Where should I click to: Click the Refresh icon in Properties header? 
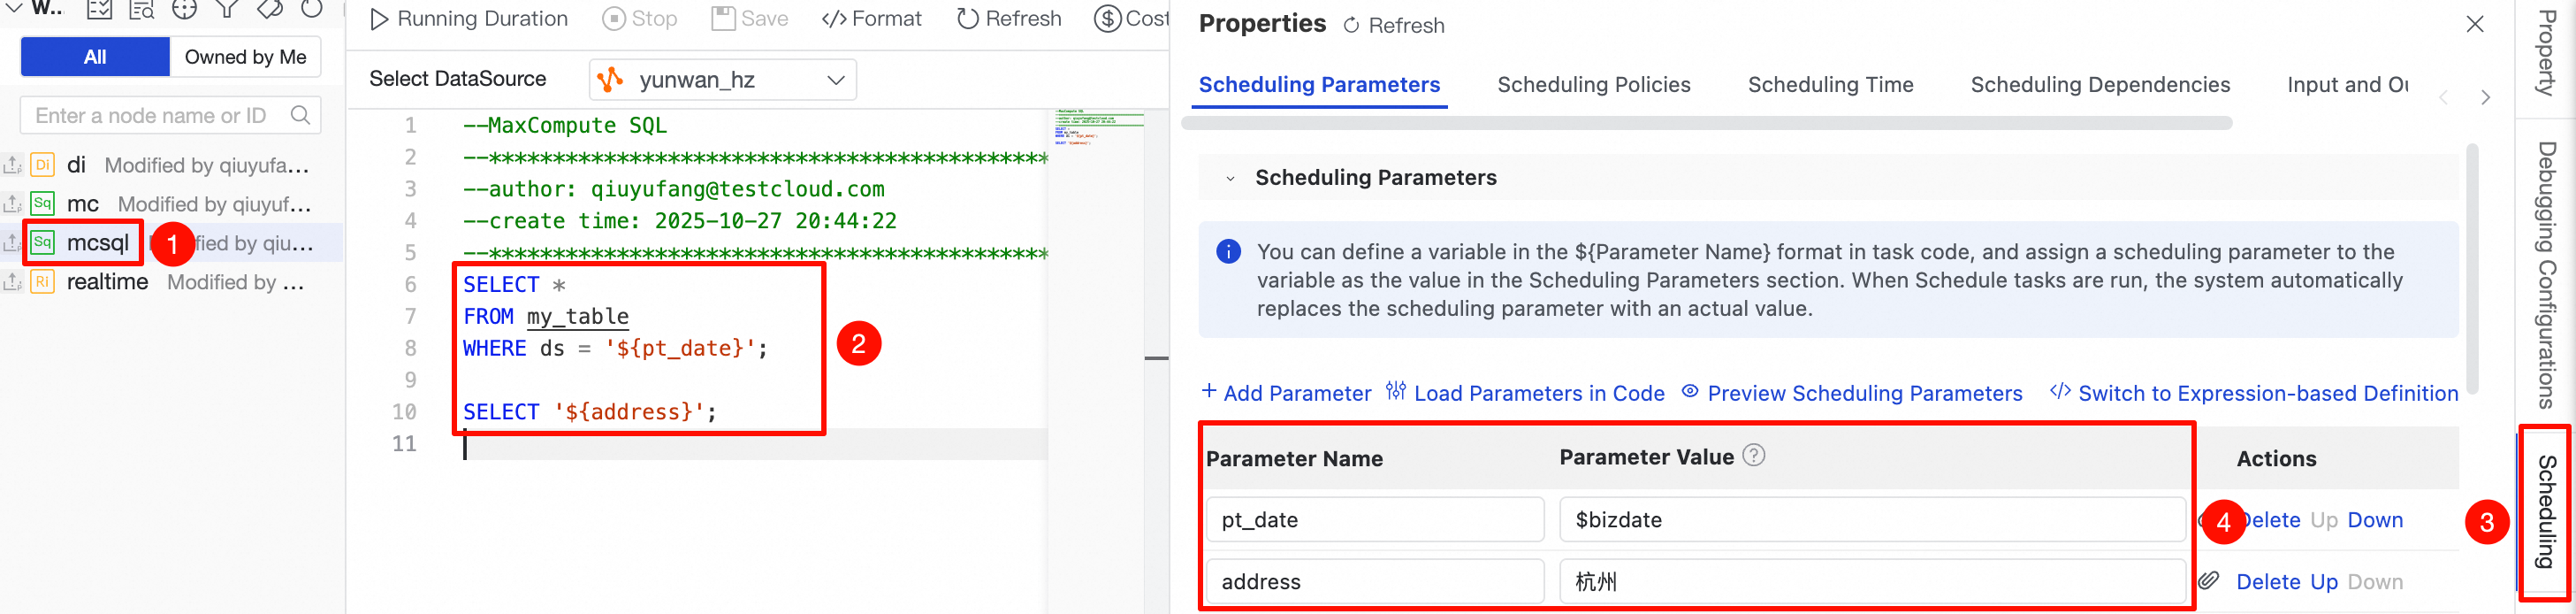pos(1351,26)
